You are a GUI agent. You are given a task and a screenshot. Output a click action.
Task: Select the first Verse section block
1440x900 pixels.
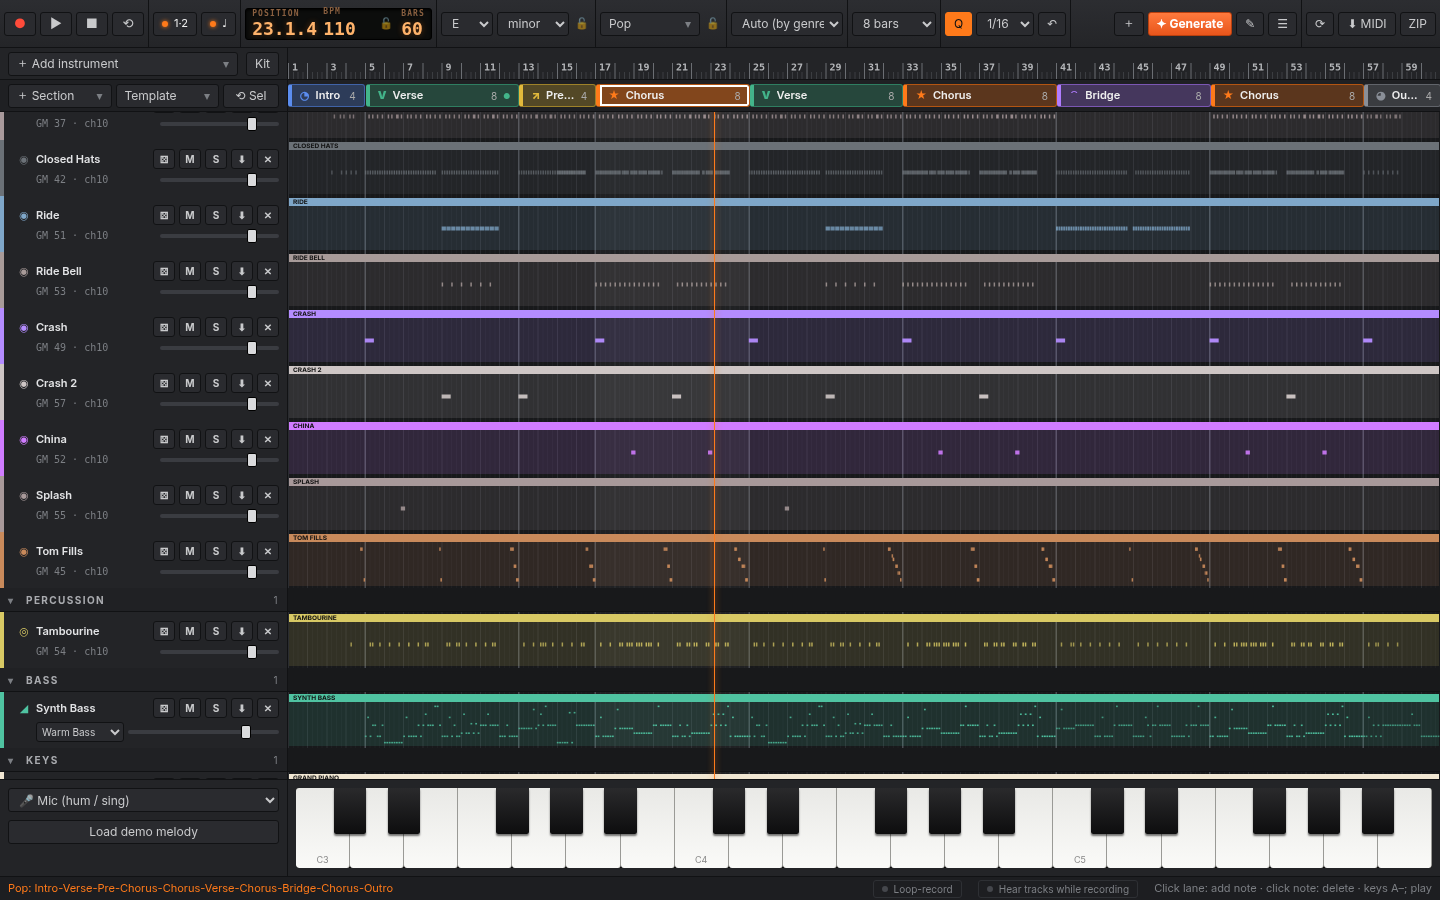(x=442, y=96)
